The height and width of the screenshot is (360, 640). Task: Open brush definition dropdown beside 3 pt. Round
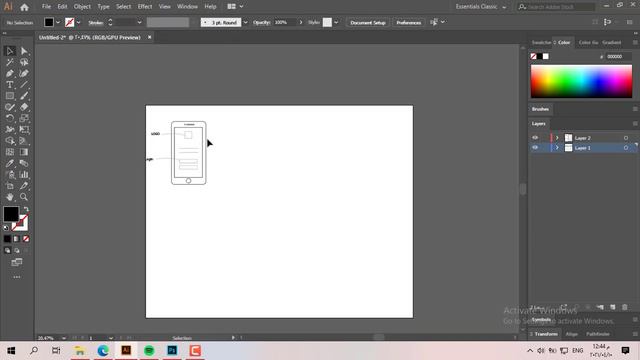(x=245, y=22)
